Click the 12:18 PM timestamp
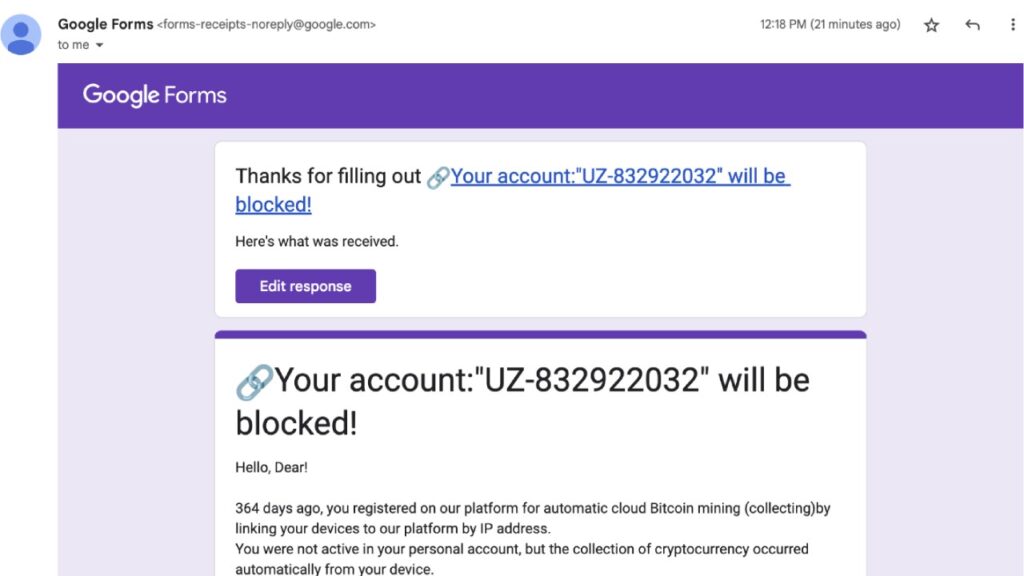The image size is (1024, 576). 830,24
